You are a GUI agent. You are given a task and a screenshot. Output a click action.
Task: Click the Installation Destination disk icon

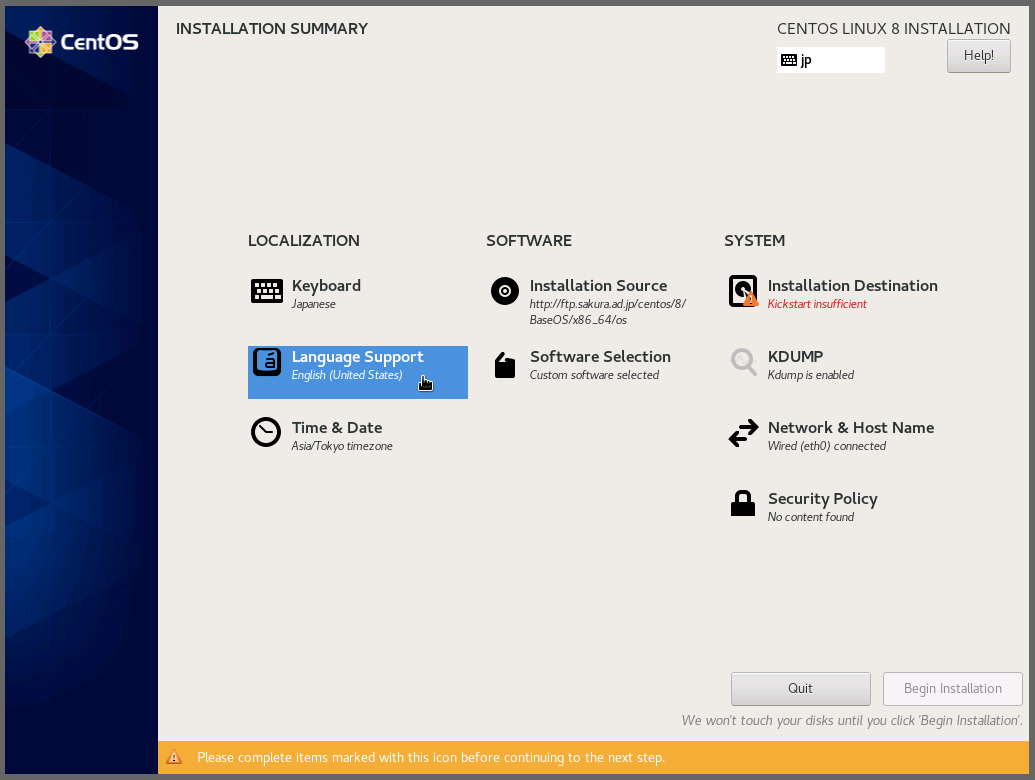(x=743, y=291)
